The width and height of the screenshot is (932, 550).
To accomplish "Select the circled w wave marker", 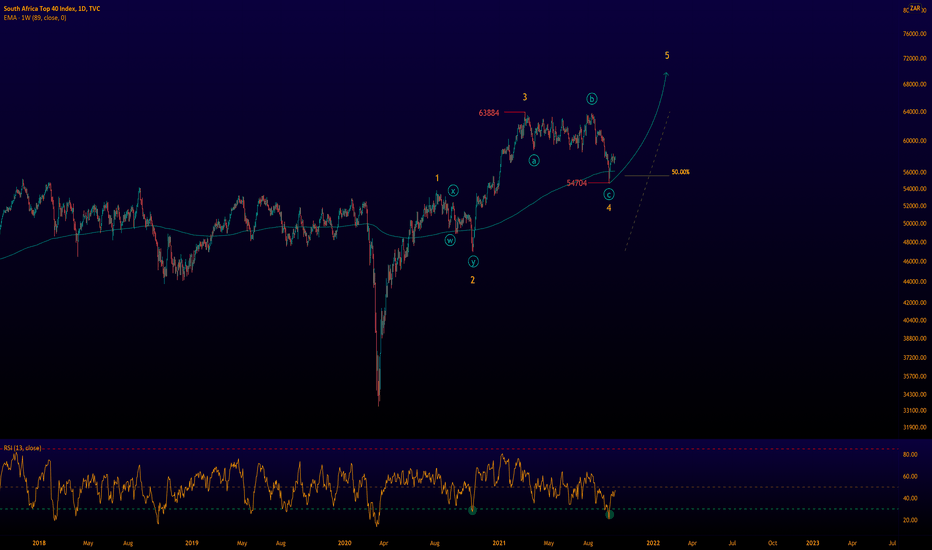I will 450,240.
